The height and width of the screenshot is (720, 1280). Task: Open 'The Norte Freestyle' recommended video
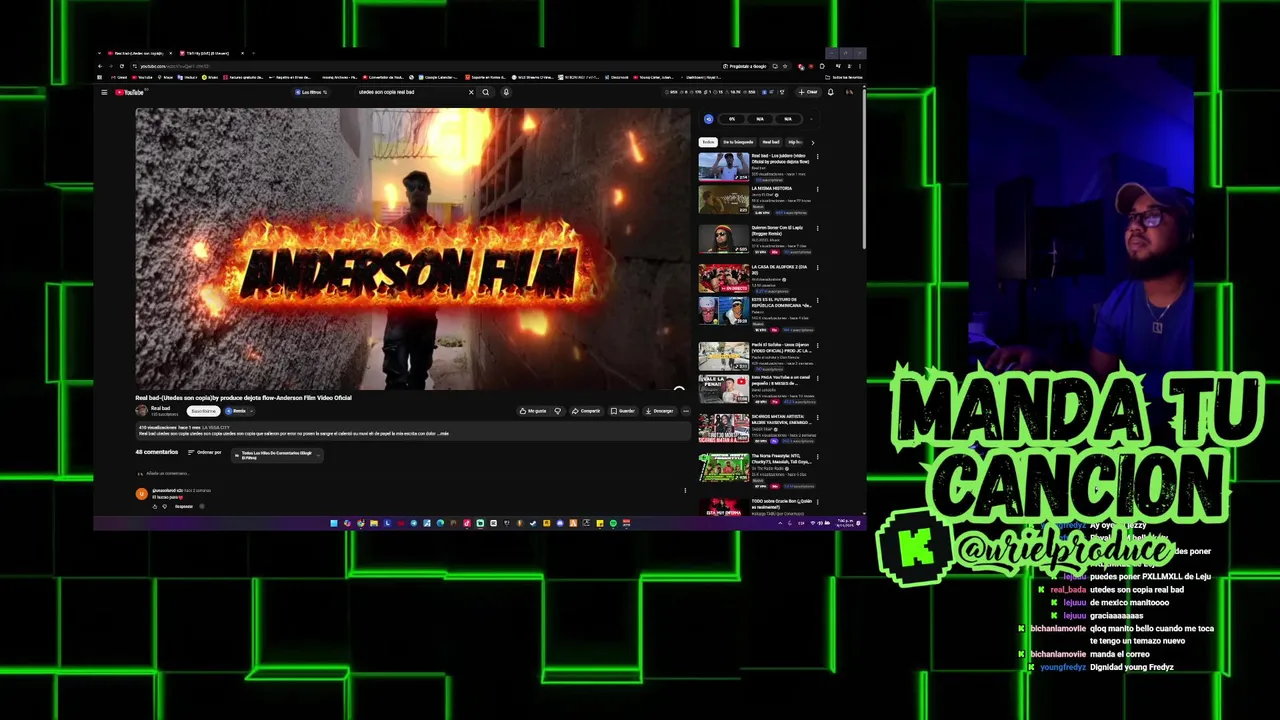pyautogui.click(x=724, y=467)
